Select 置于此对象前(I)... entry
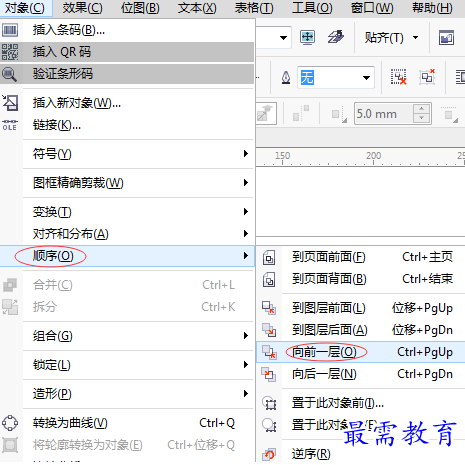This screenshot has height=465, width=465. pos(361,403)
